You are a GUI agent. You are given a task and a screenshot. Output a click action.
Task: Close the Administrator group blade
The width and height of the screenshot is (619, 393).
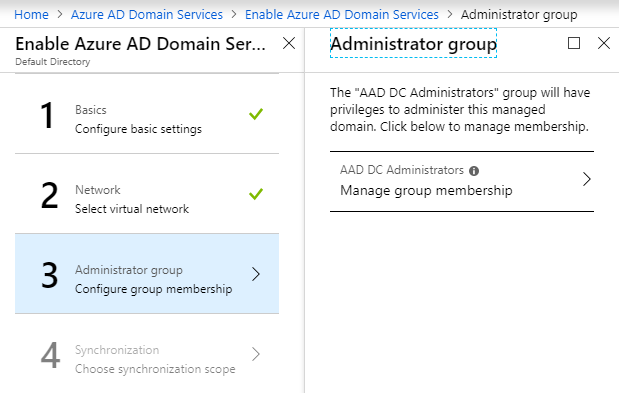tap(604, 43)
